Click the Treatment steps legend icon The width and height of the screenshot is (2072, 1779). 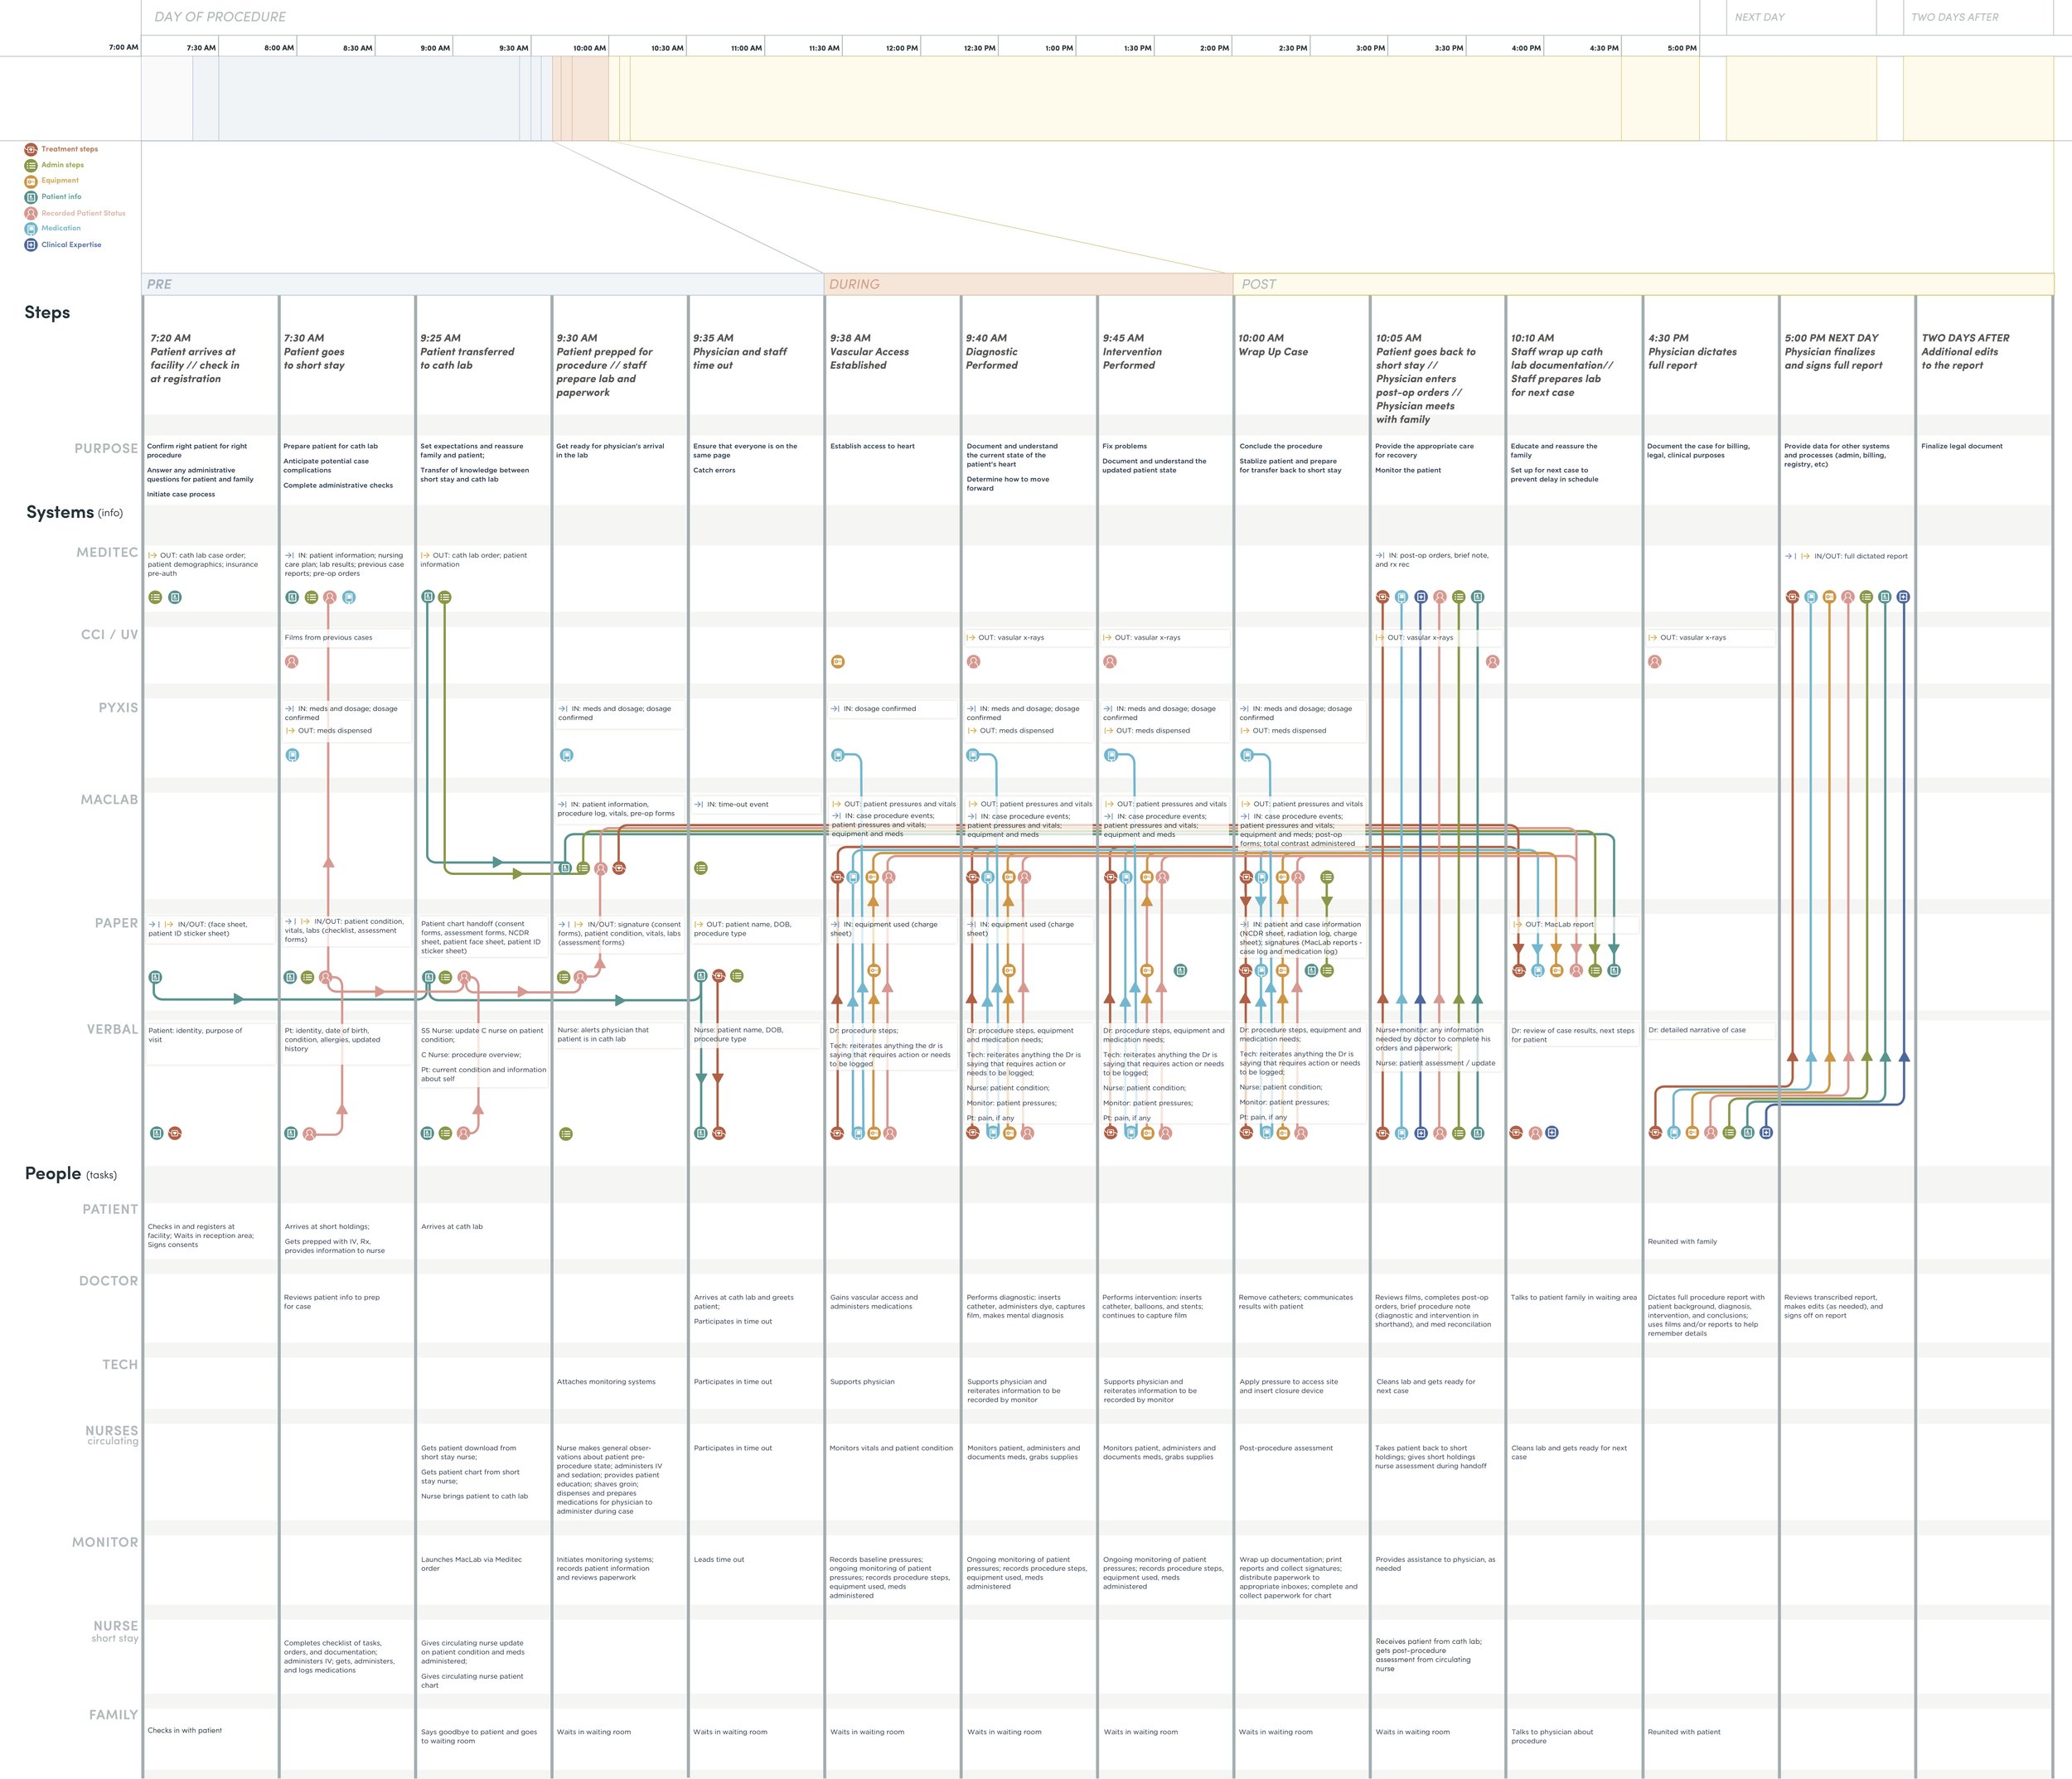tap(31, 149)
